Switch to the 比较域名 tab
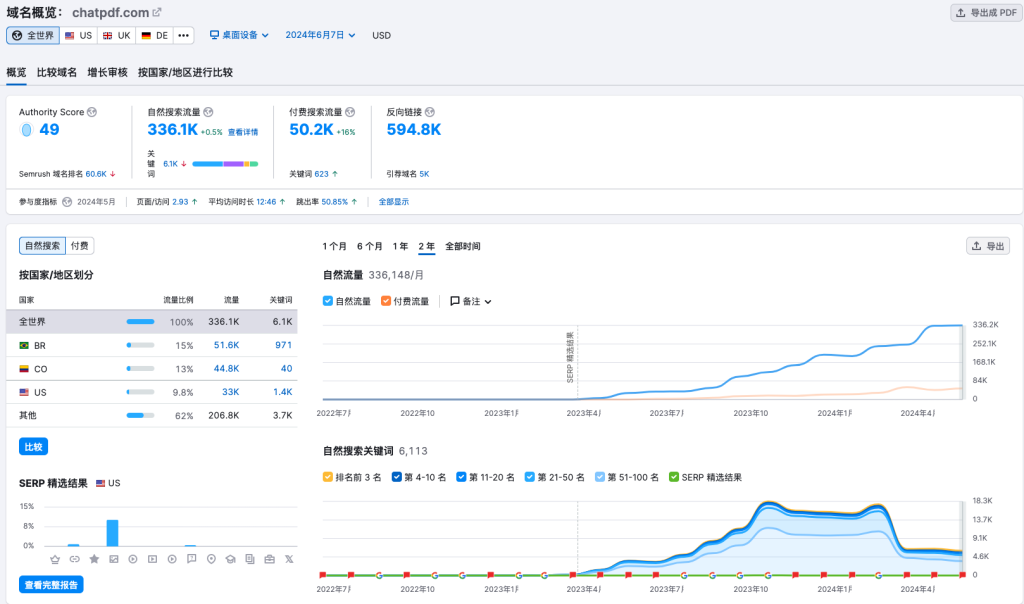The height and width of the screenshot is (604, 1024). click(57, 72)
